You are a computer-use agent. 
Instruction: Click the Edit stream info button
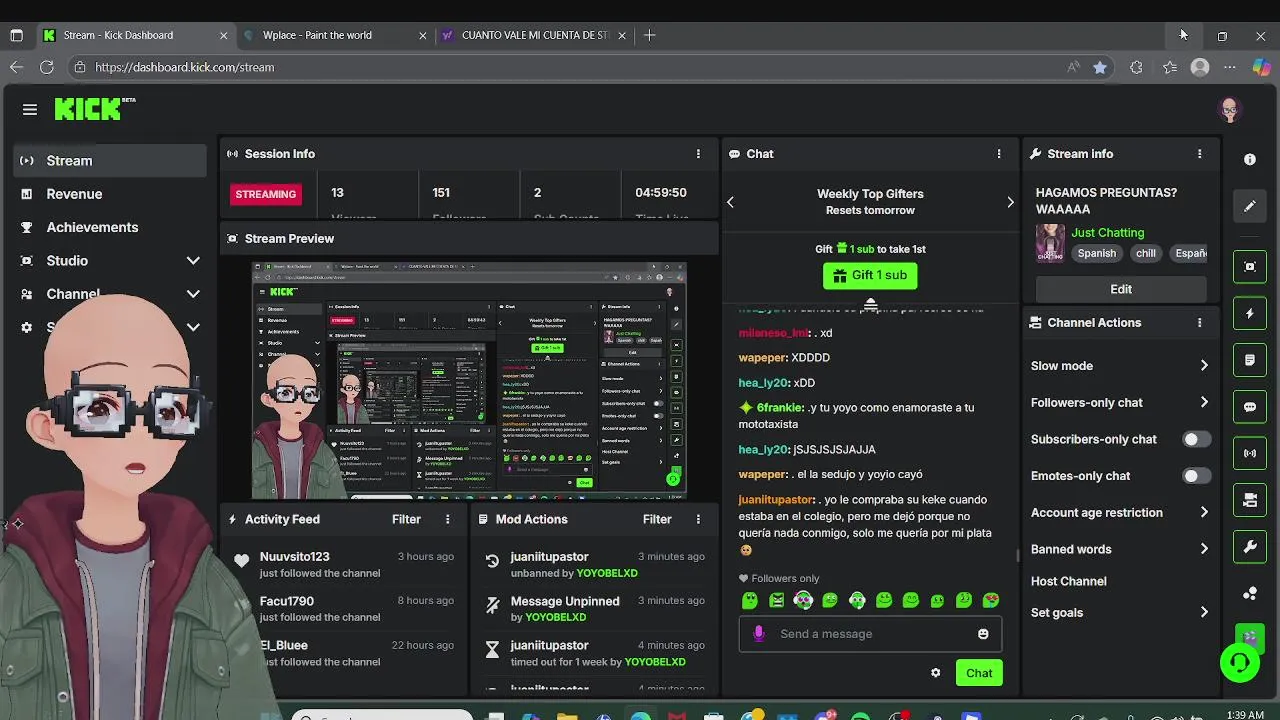[x=1121, y=289]
